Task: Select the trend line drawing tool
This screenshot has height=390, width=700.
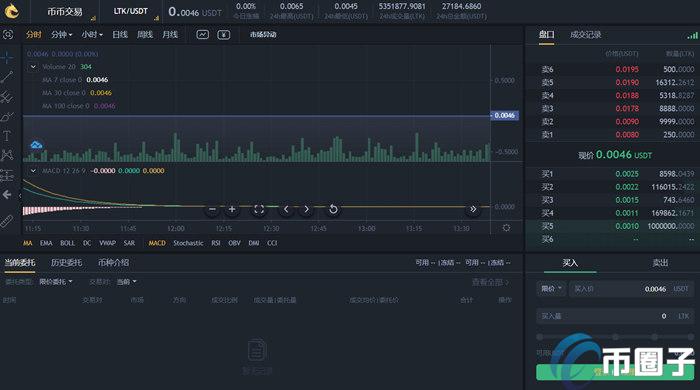Action: point(7,77)
